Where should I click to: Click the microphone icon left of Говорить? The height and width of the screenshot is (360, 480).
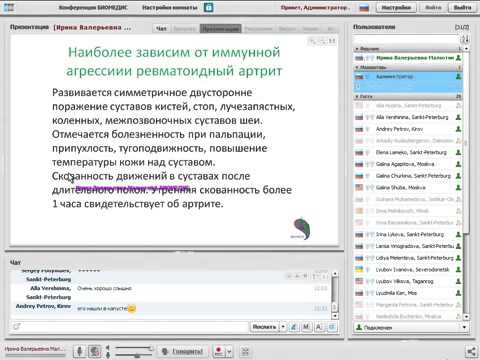tap(165, 351)
